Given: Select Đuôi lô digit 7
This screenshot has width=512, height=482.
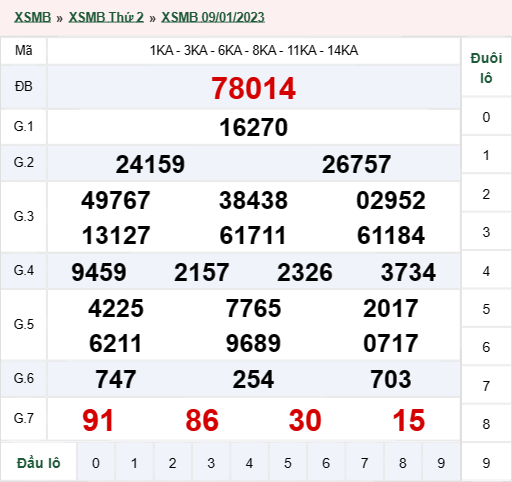Looking at the screenshot, I should point(486,386).
